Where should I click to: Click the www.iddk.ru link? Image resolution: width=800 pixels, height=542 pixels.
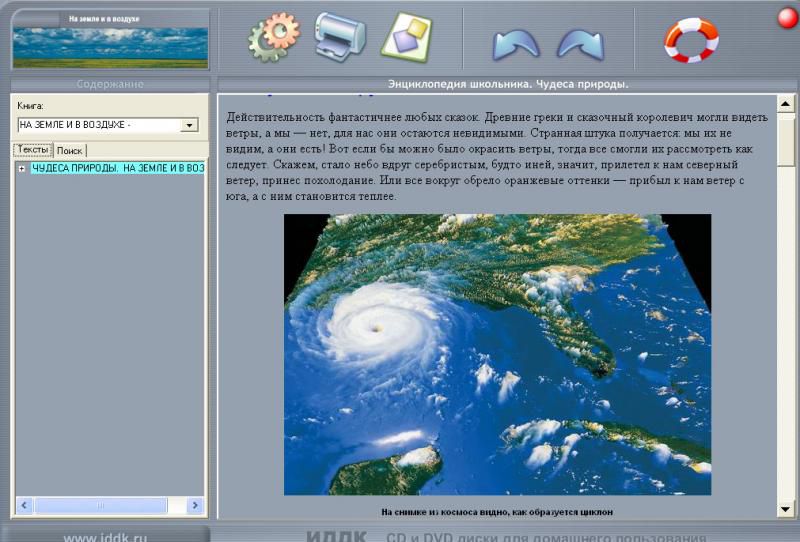coord(105,537)
